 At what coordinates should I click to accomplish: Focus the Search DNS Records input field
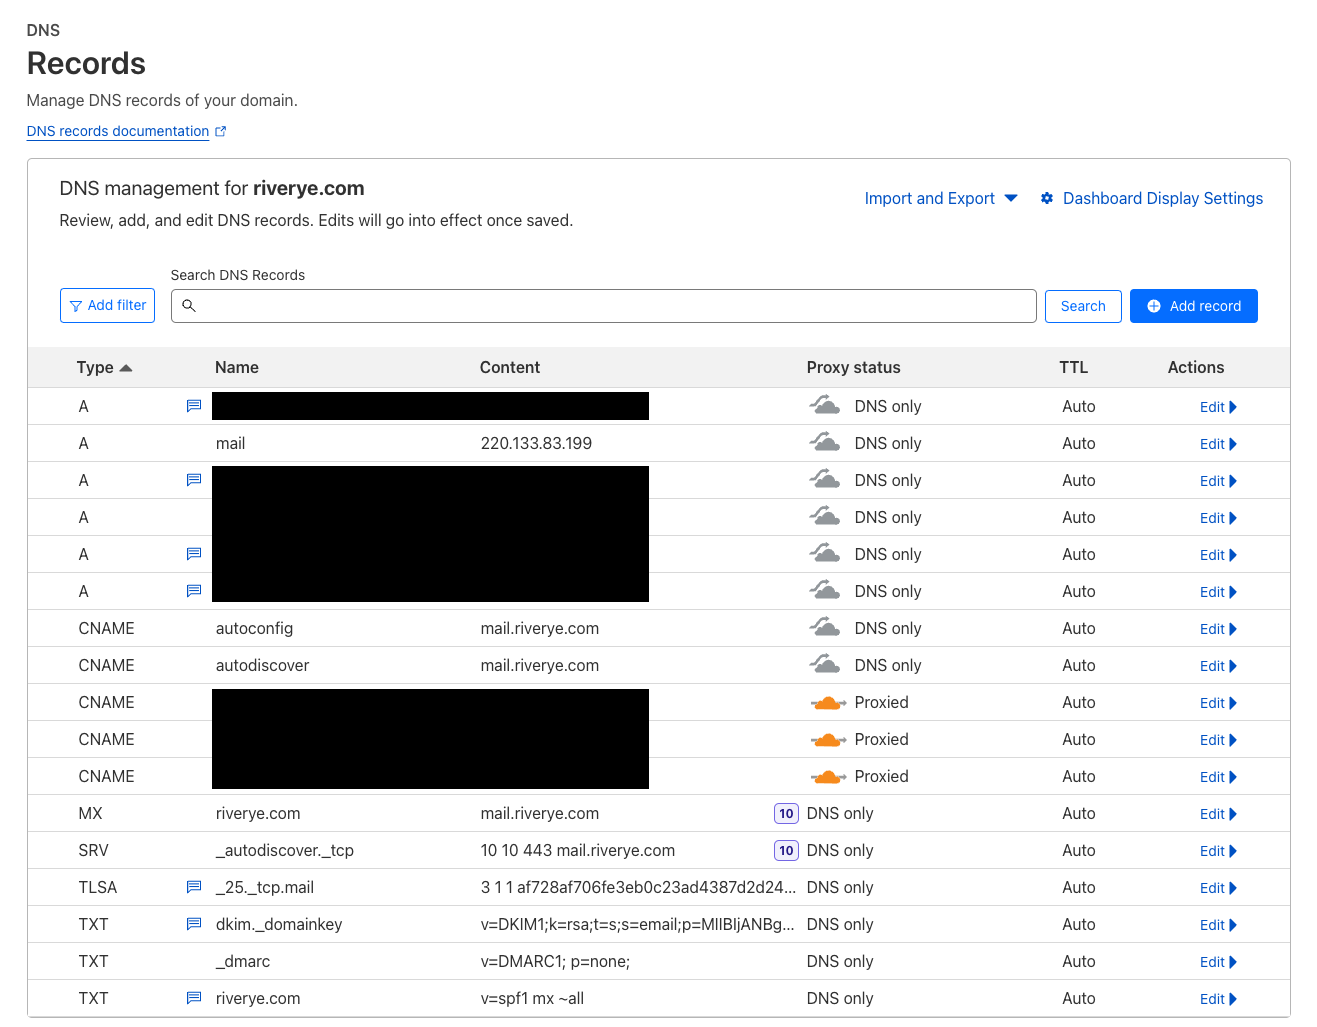(603, 306)
